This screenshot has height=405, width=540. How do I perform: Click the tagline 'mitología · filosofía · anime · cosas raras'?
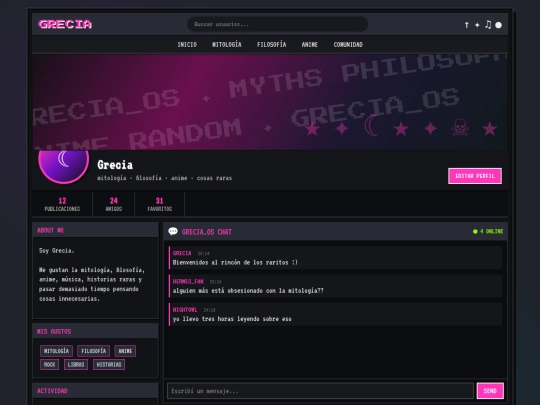(165, 178)
